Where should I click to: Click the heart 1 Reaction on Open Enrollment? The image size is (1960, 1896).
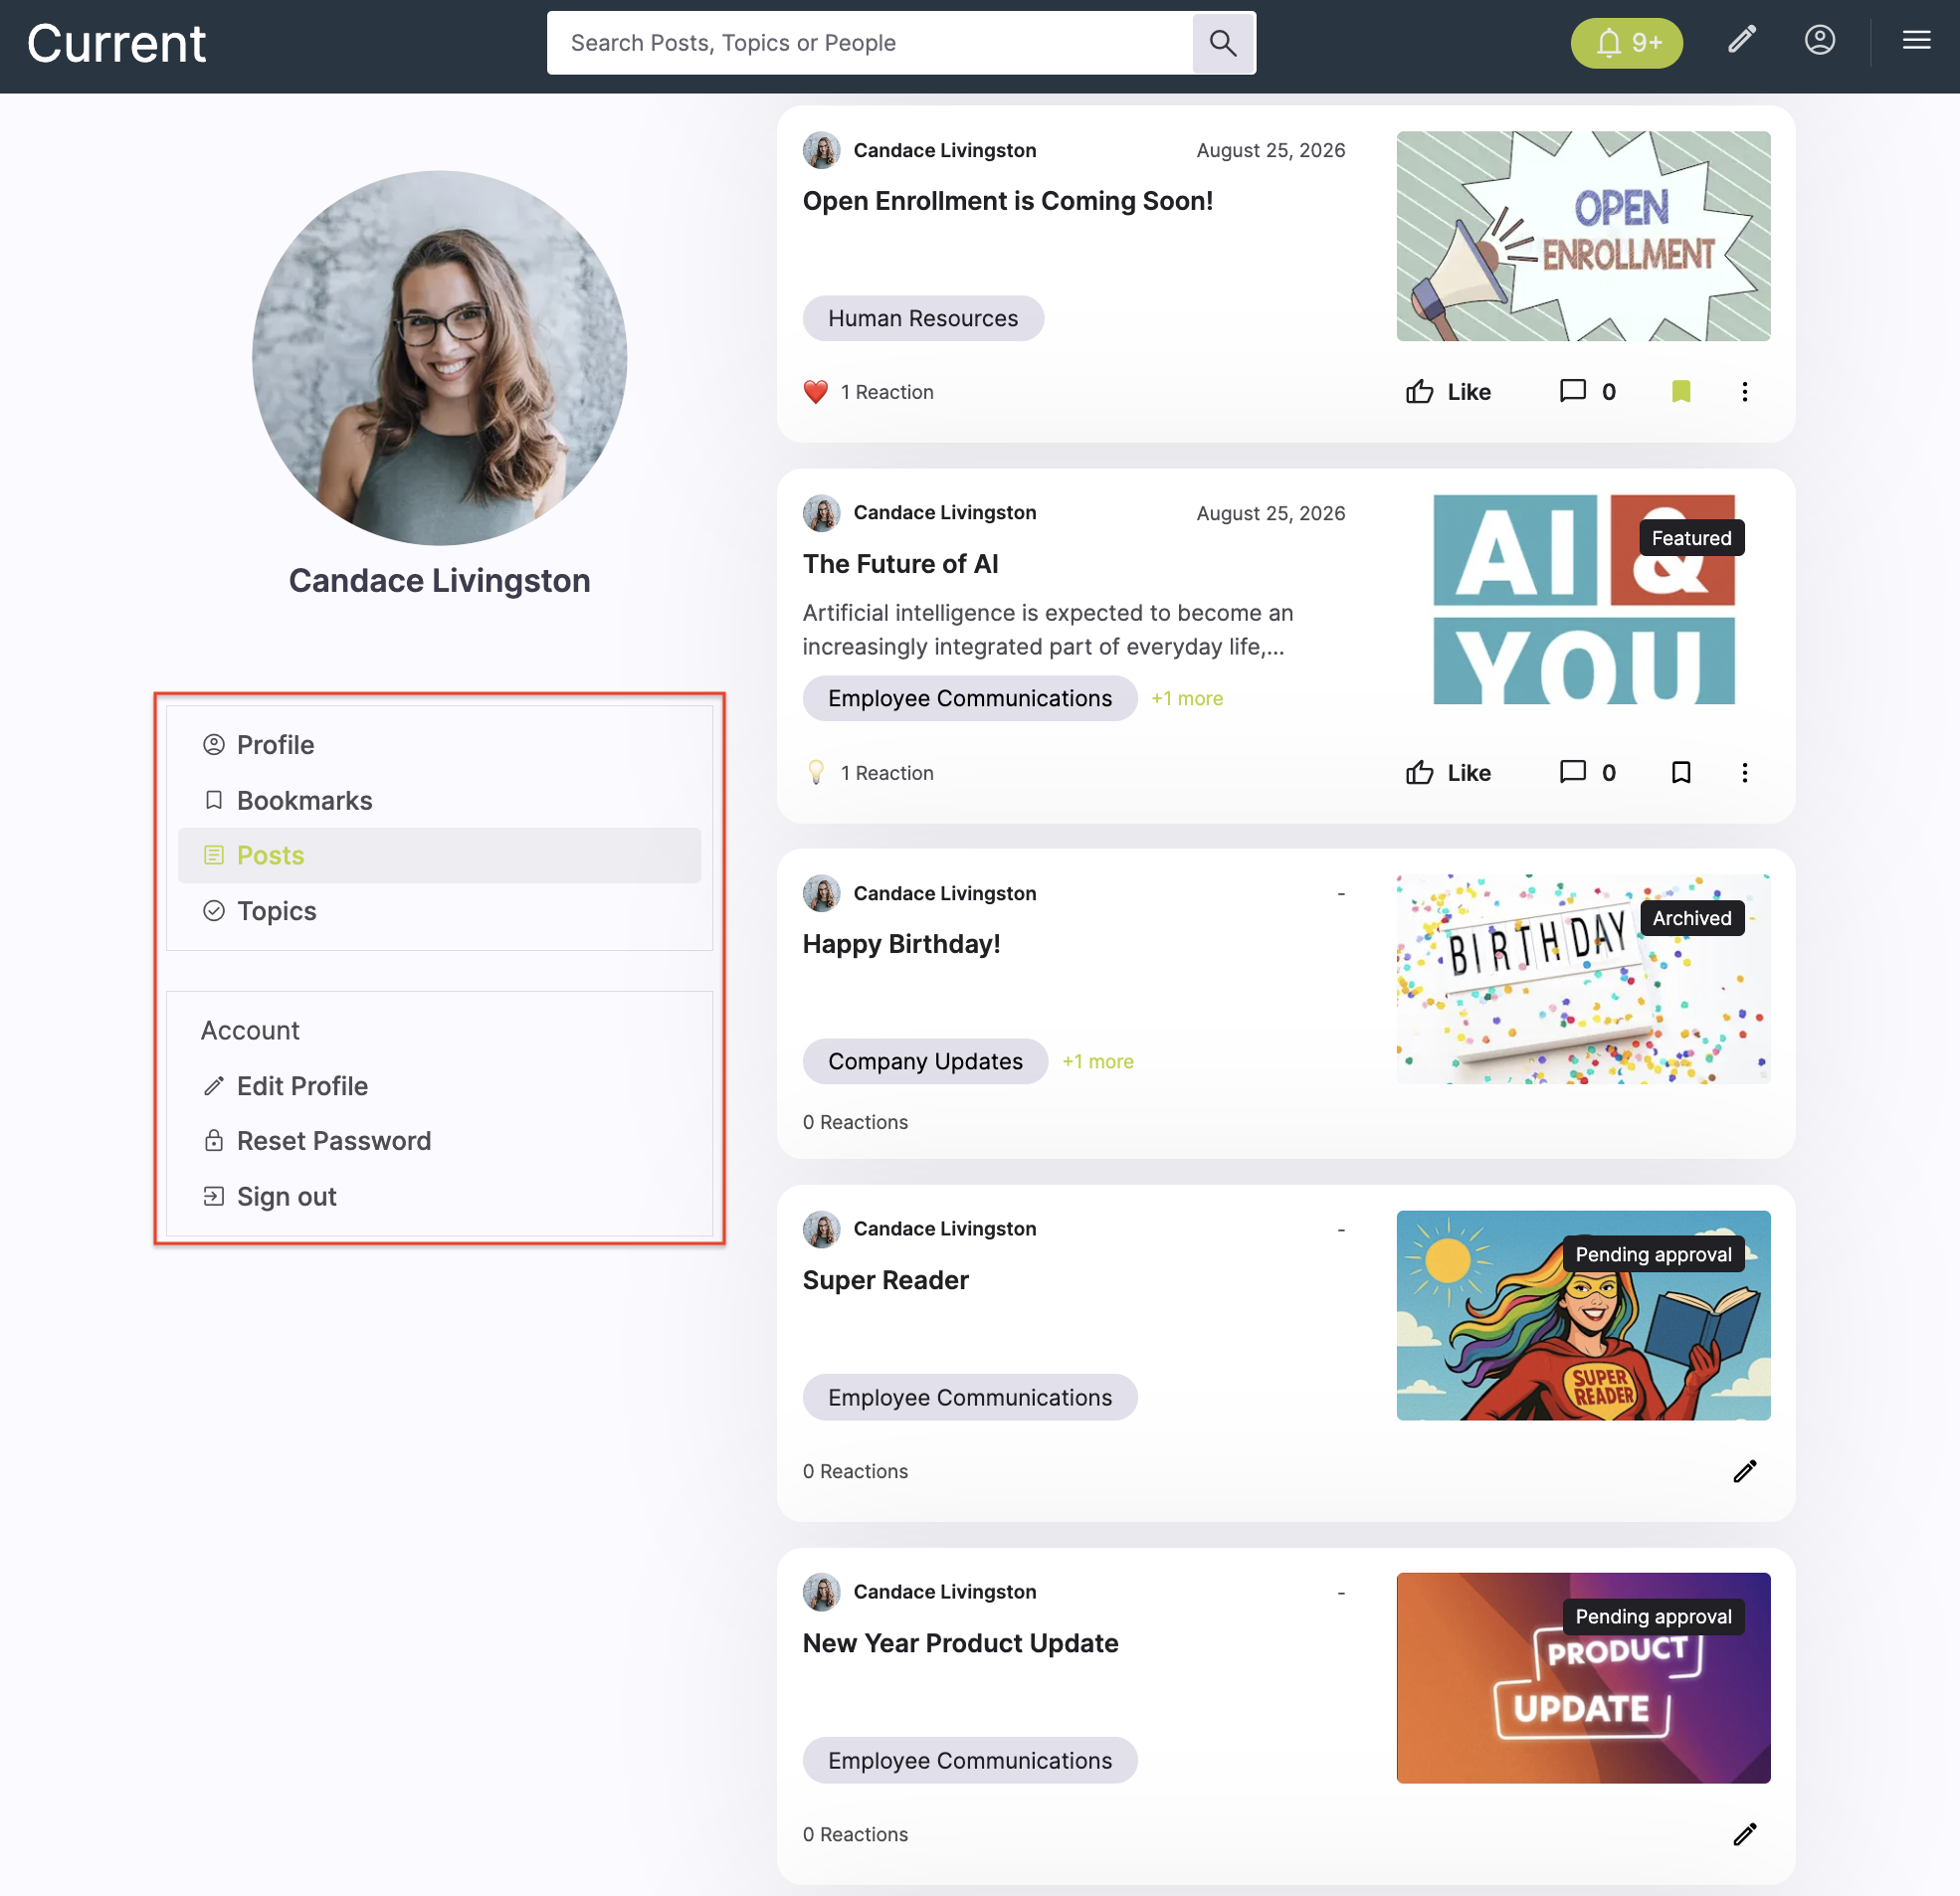868,392
